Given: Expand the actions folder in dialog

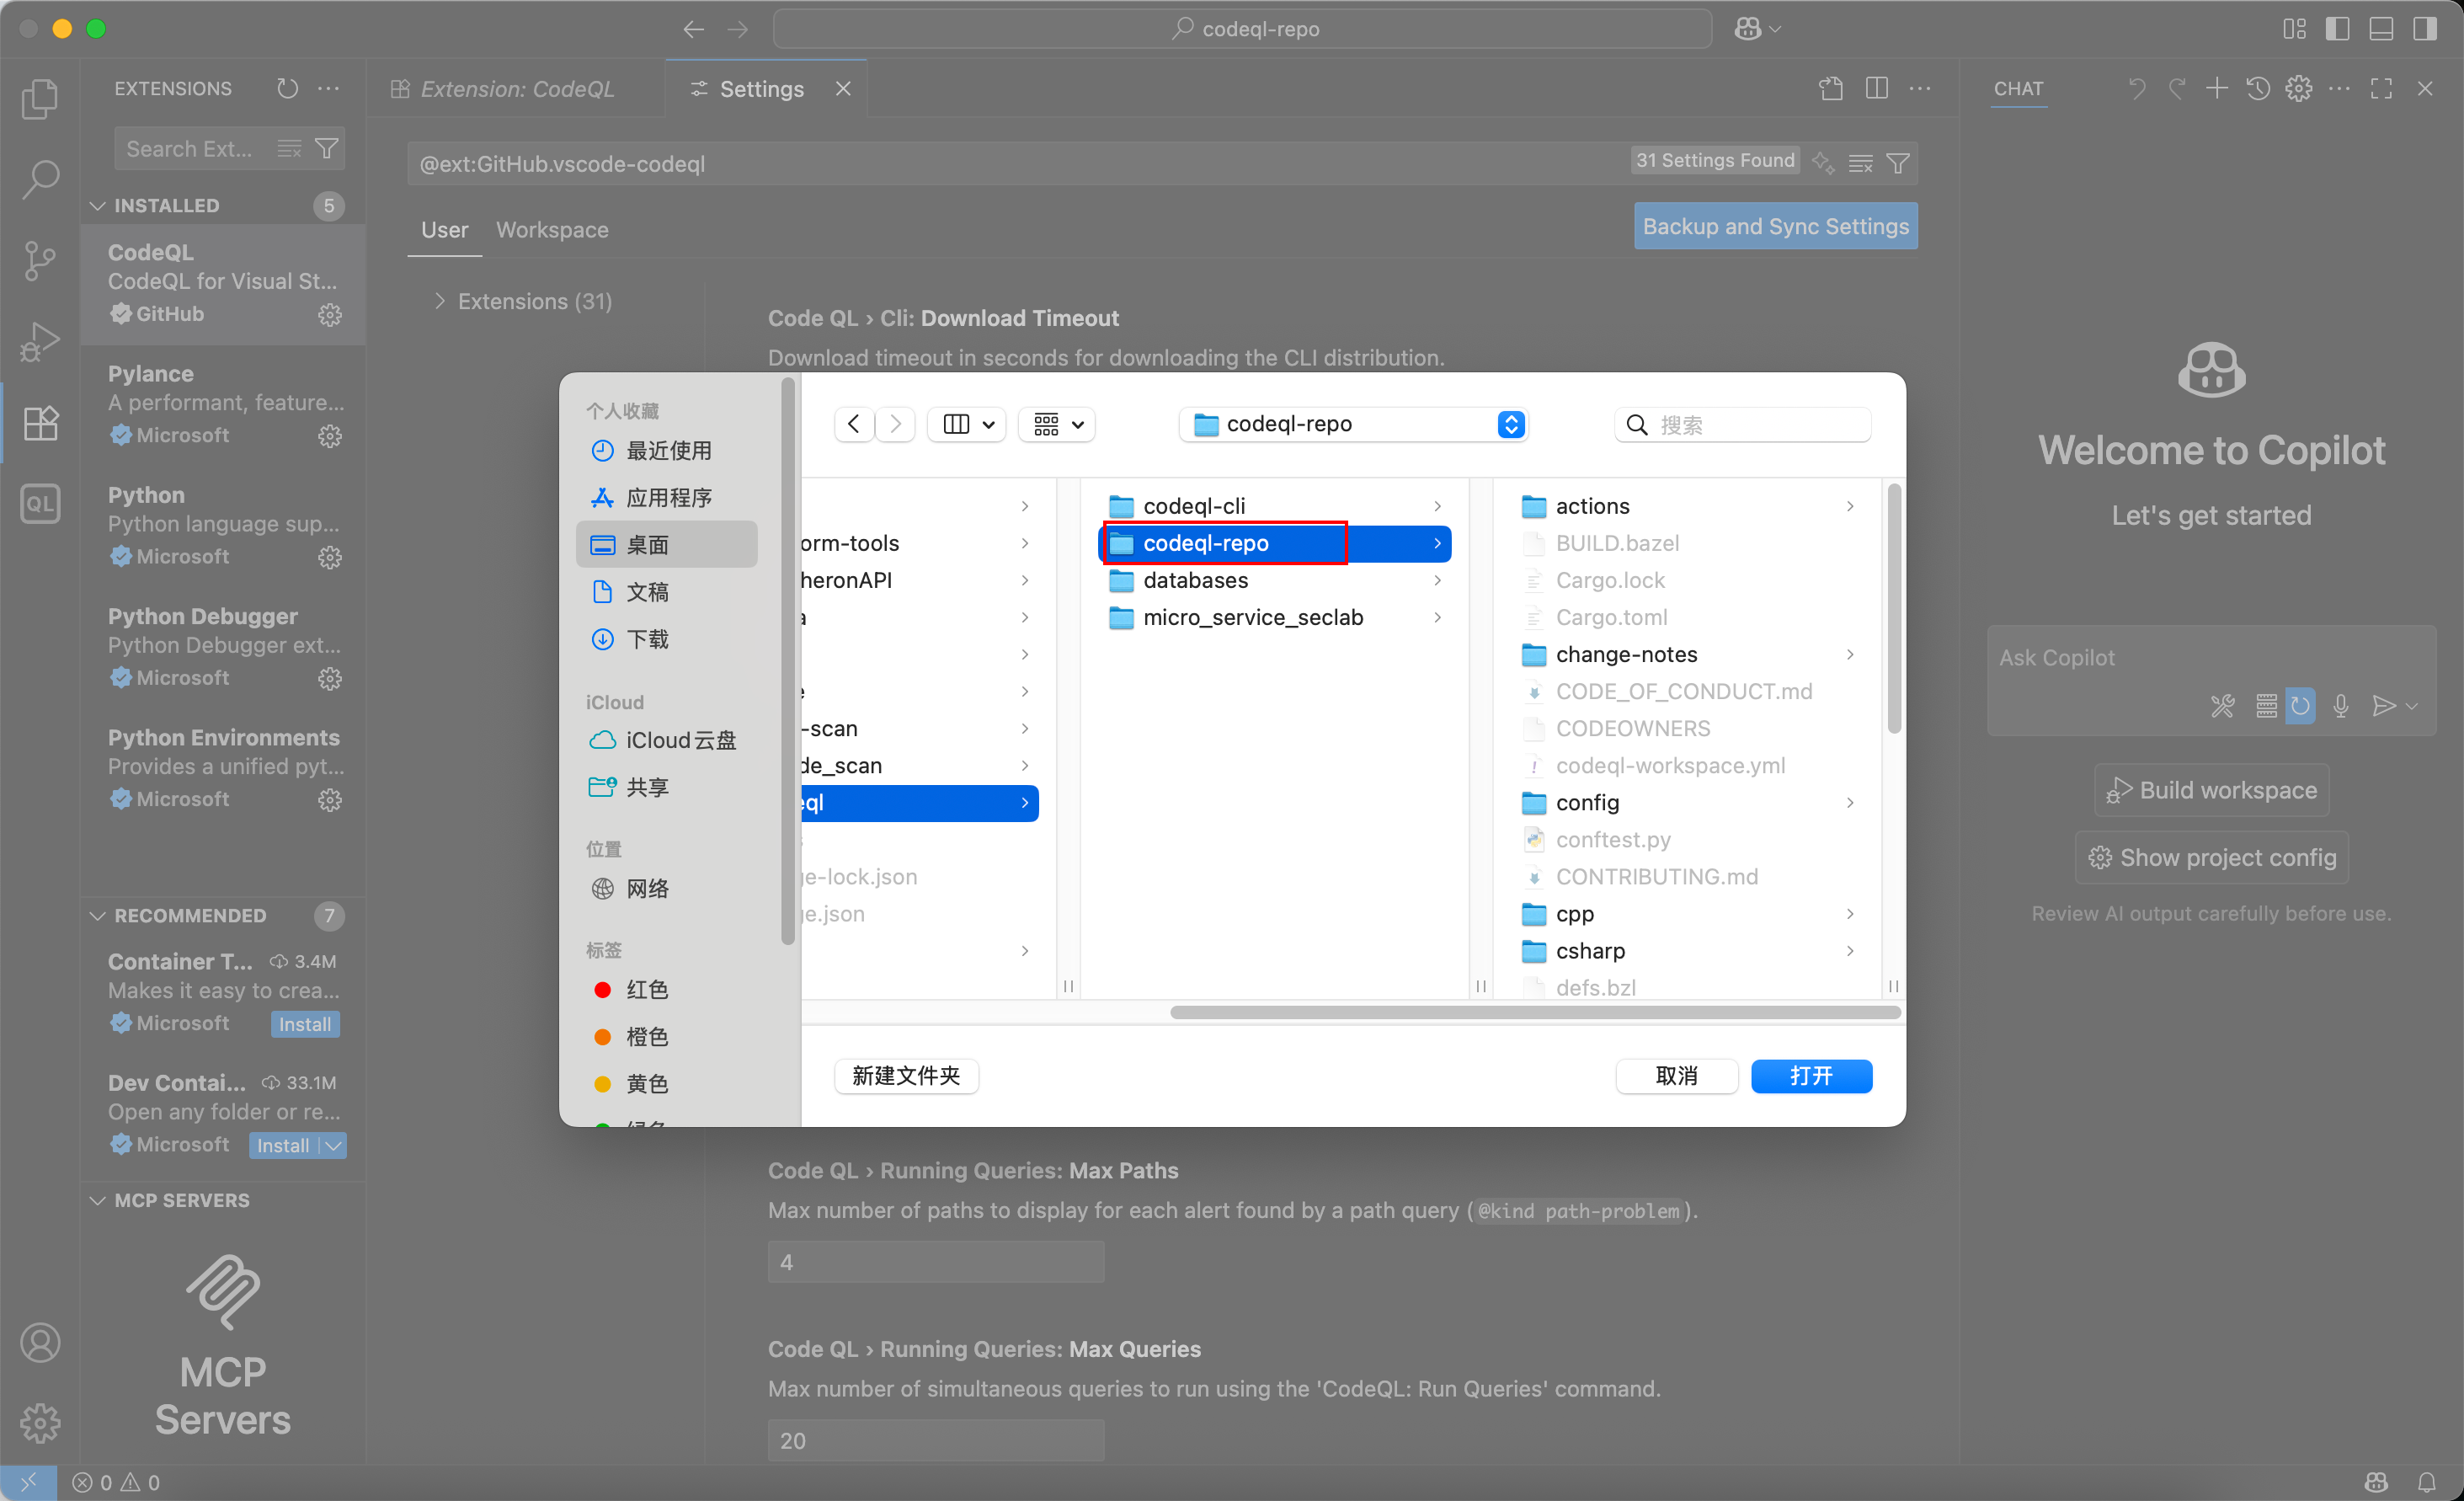Looking at the screenshot, I should pos(1849,506).
